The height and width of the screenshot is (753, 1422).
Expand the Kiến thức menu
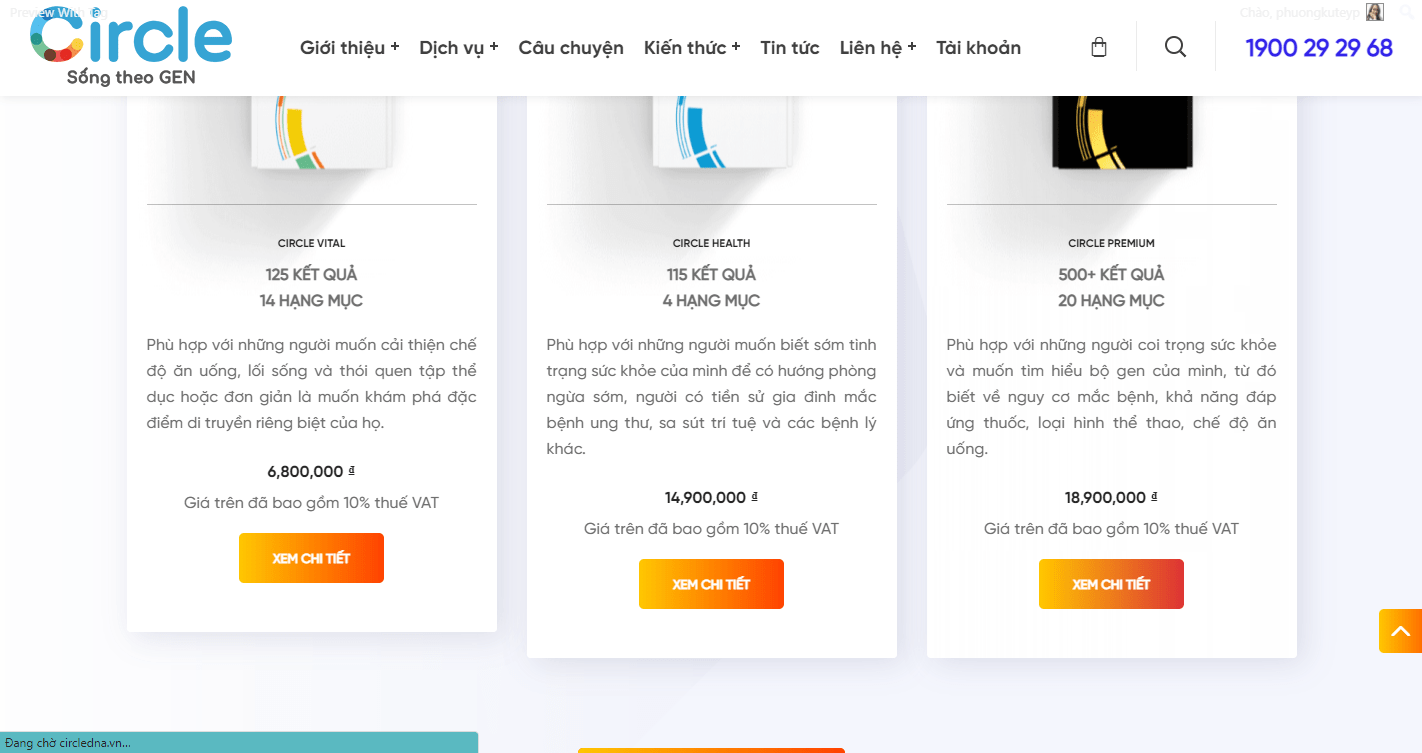pos(692,47)
